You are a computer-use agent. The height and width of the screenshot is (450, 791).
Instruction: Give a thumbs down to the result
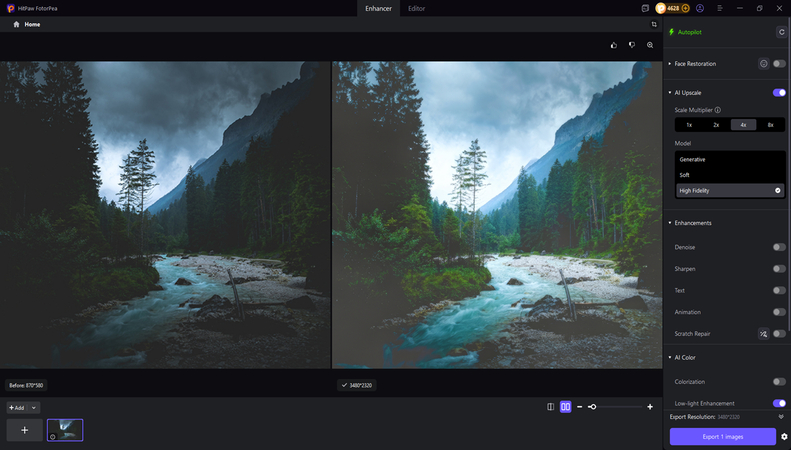(632, 45)
